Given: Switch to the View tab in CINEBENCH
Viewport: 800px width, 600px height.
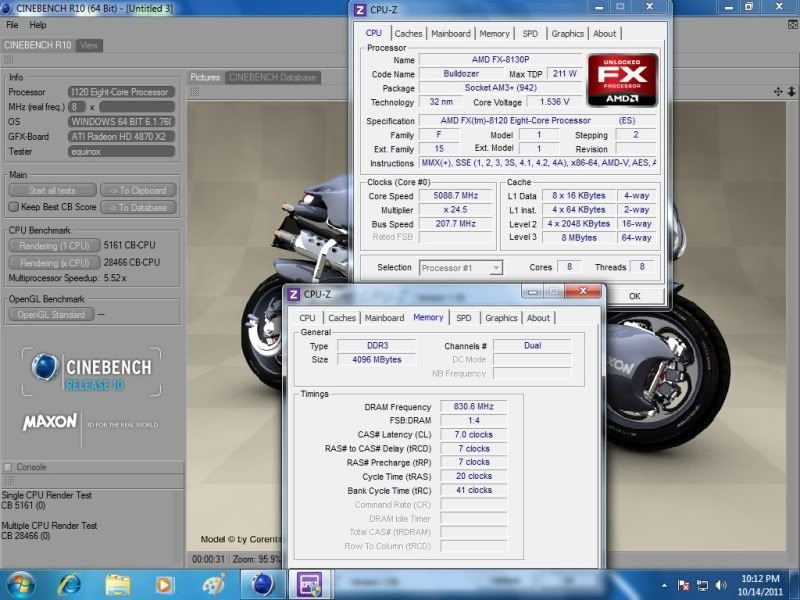Looking at the screenshot, I should pos(89,45).
